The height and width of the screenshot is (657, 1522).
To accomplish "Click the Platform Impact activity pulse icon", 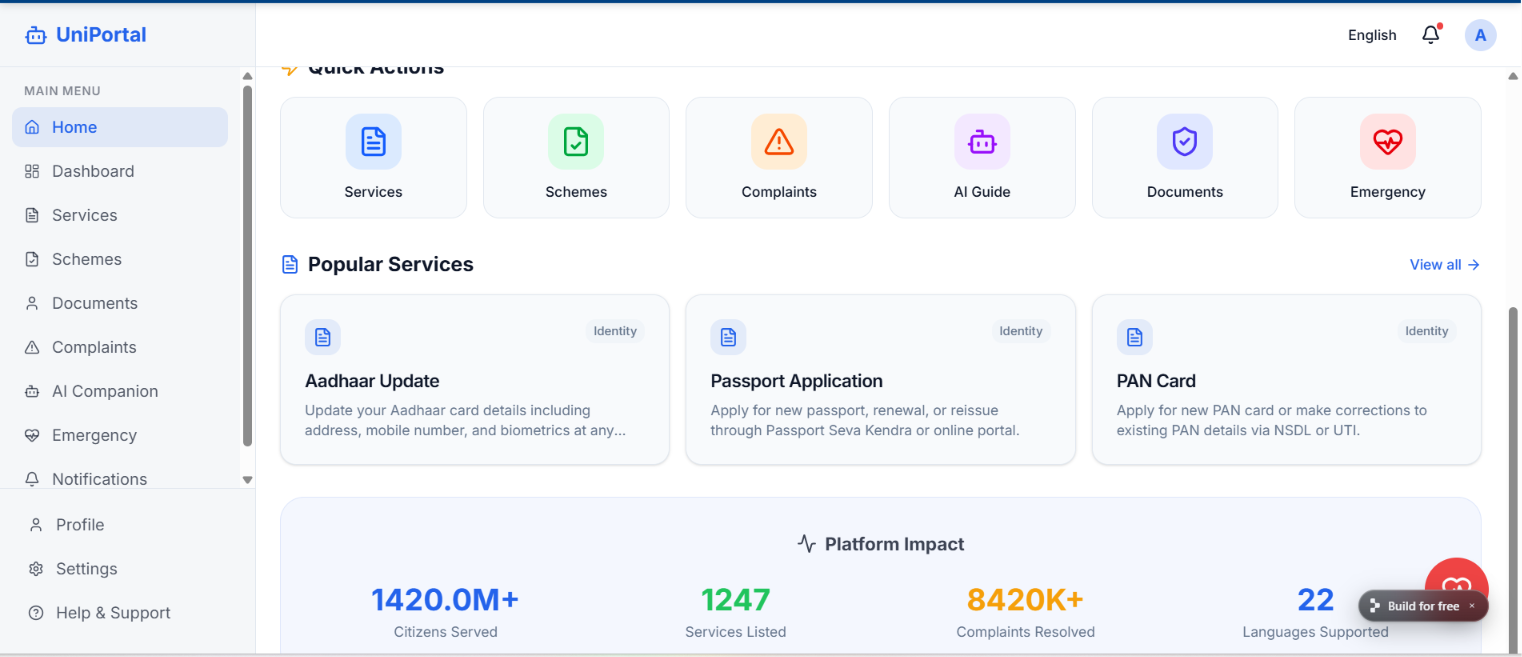I will (x=807, y=544).
